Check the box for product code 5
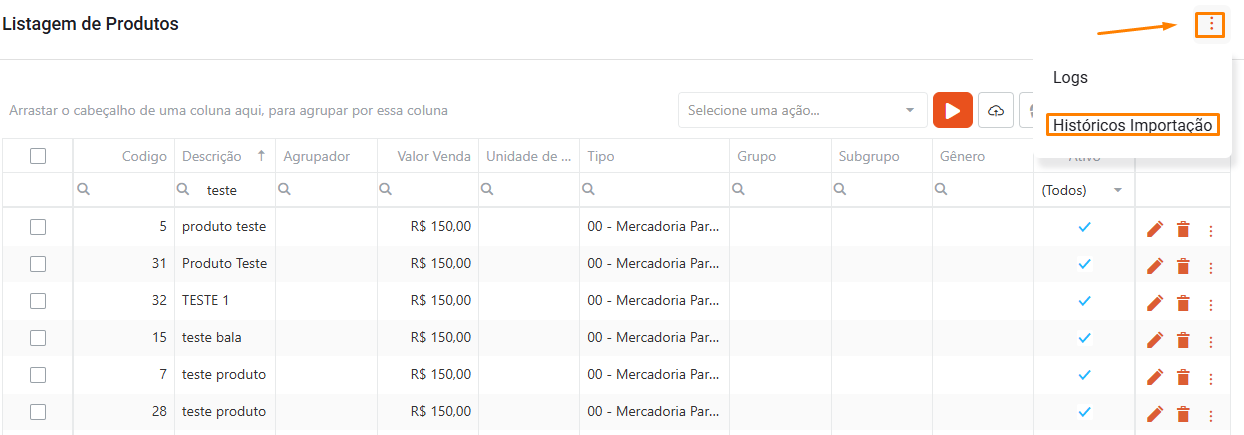Screen dimensions: 1244x435 point(38,227)
